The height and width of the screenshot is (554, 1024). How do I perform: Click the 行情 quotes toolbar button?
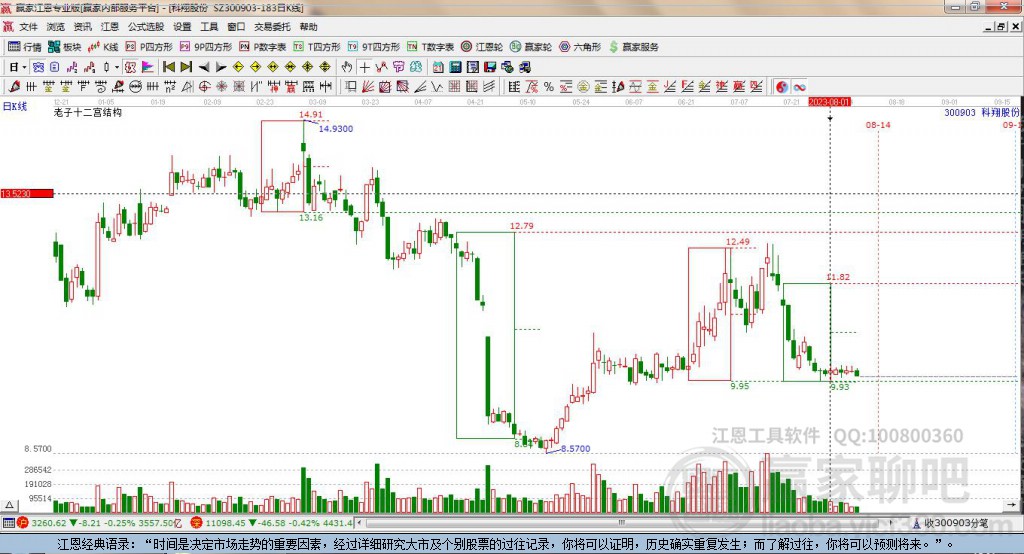tap(25, 46)
